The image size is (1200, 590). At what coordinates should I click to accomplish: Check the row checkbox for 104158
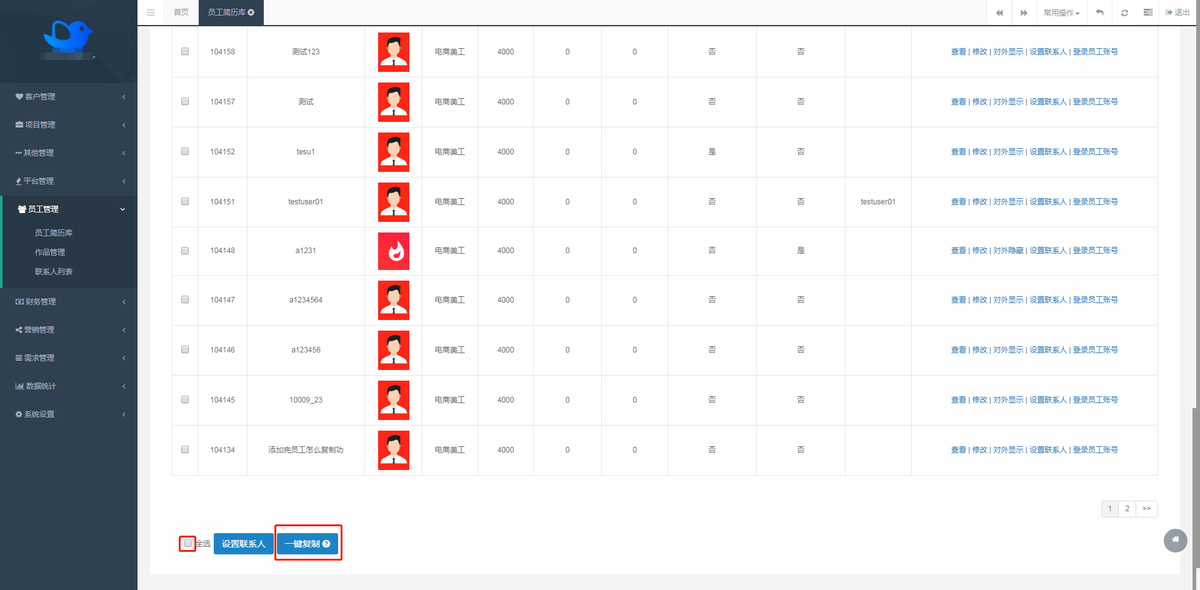click(185, 51)
